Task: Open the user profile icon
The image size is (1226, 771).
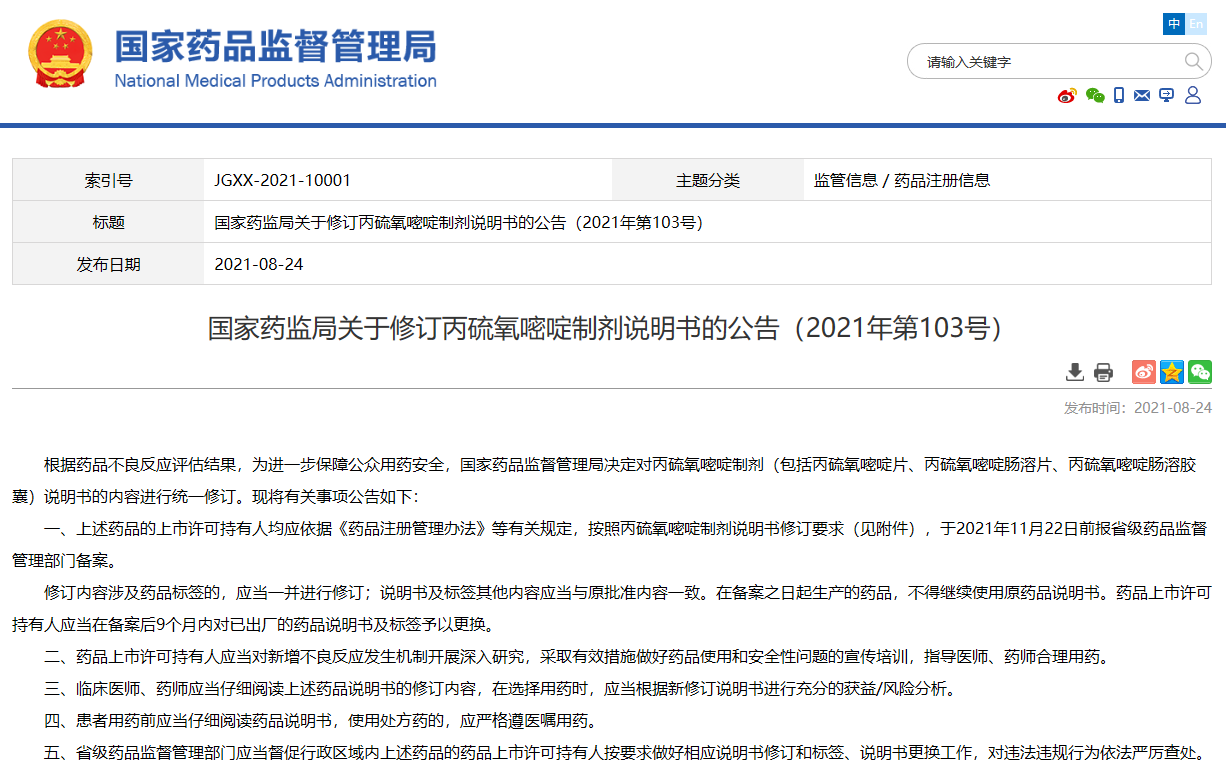Action: pyautogui.click(x=1192, y=96)
